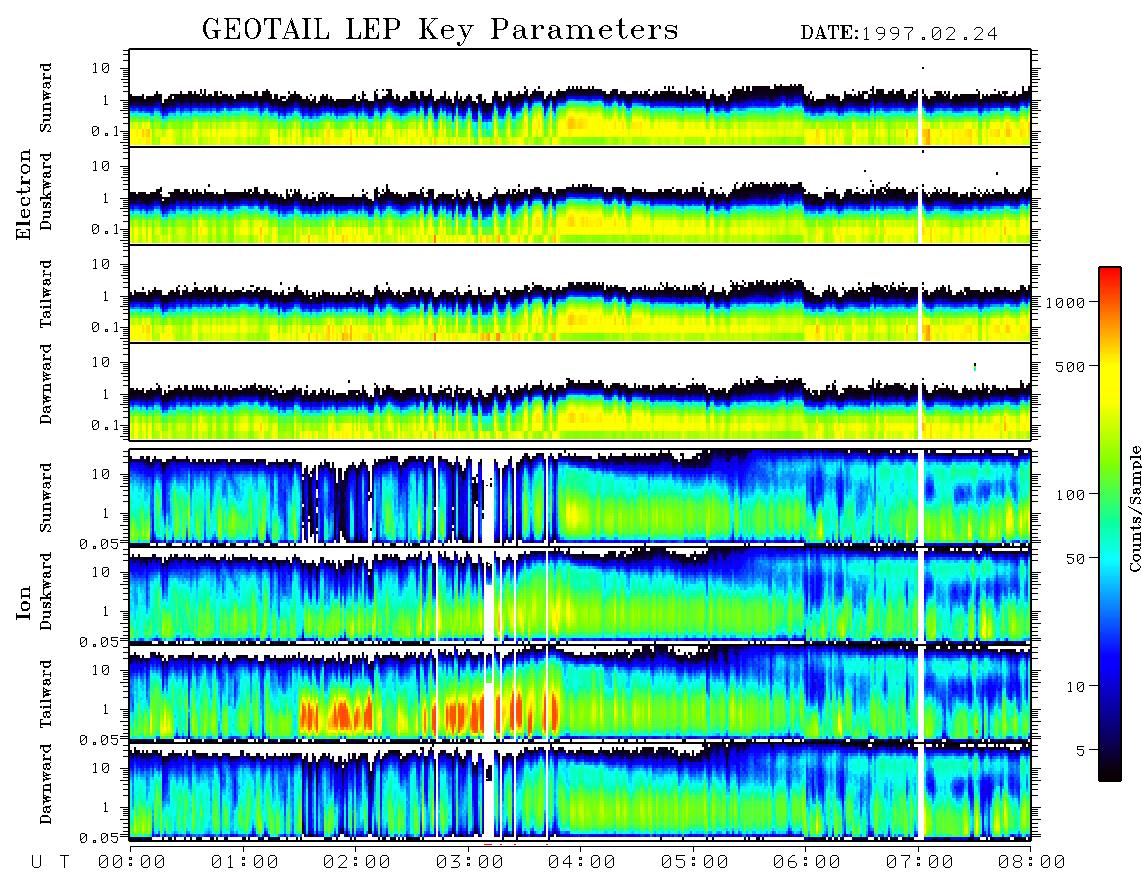
Task: Click the "GEOTAIL LEP Key Parameters" title
Action: [x=440, y=31]
